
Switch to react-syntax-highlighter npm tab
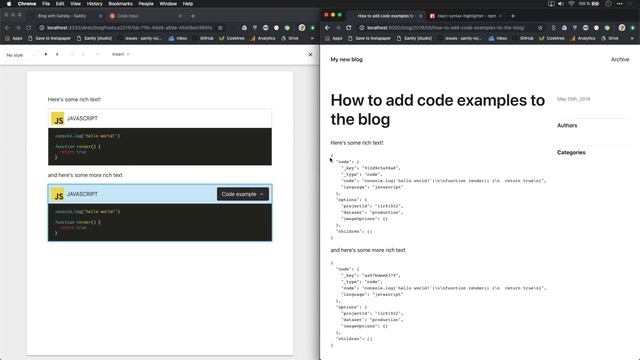click(x=466, y=16)
